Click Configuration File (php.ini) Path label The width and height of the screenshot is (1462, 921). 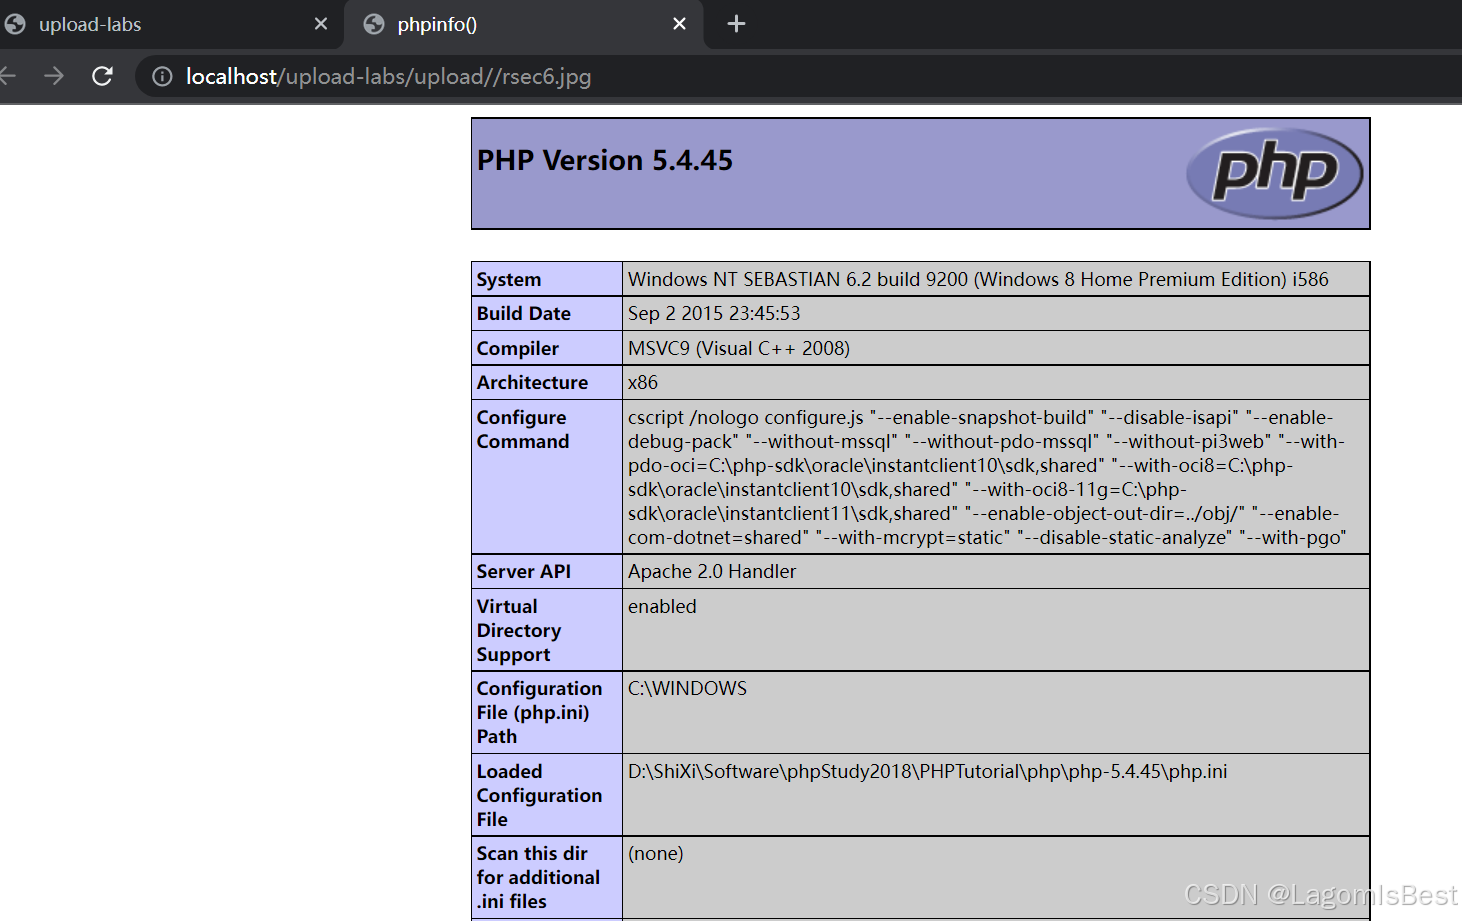coord(539,712)
